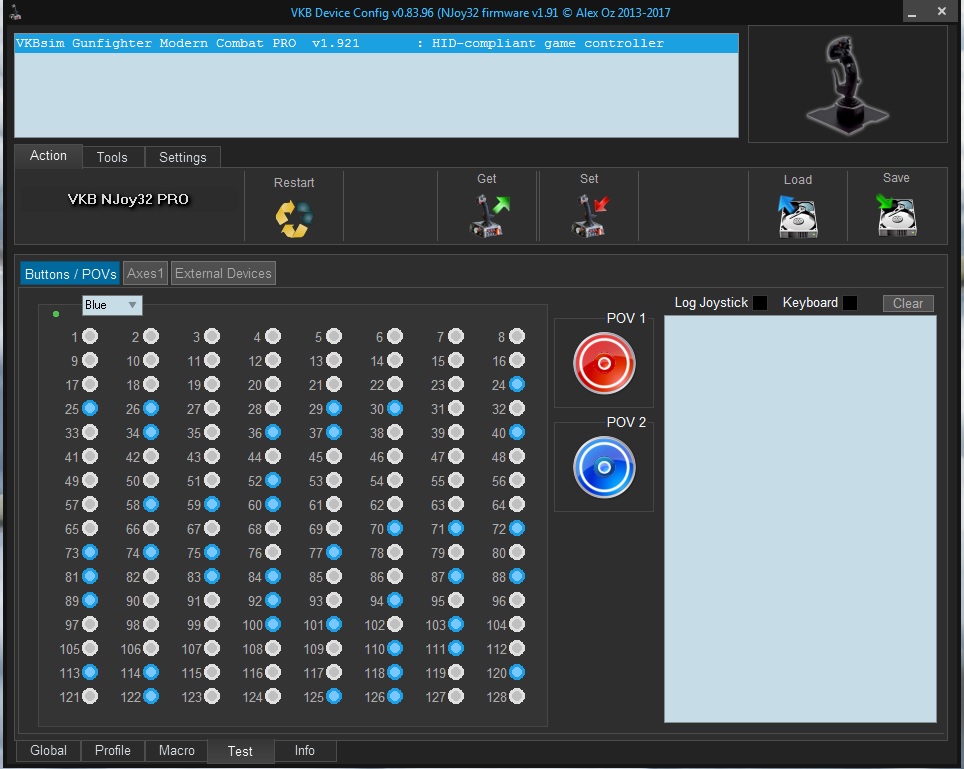Switch to the Tools tab
Screen dimensions: 964x769
coord(112,157)
